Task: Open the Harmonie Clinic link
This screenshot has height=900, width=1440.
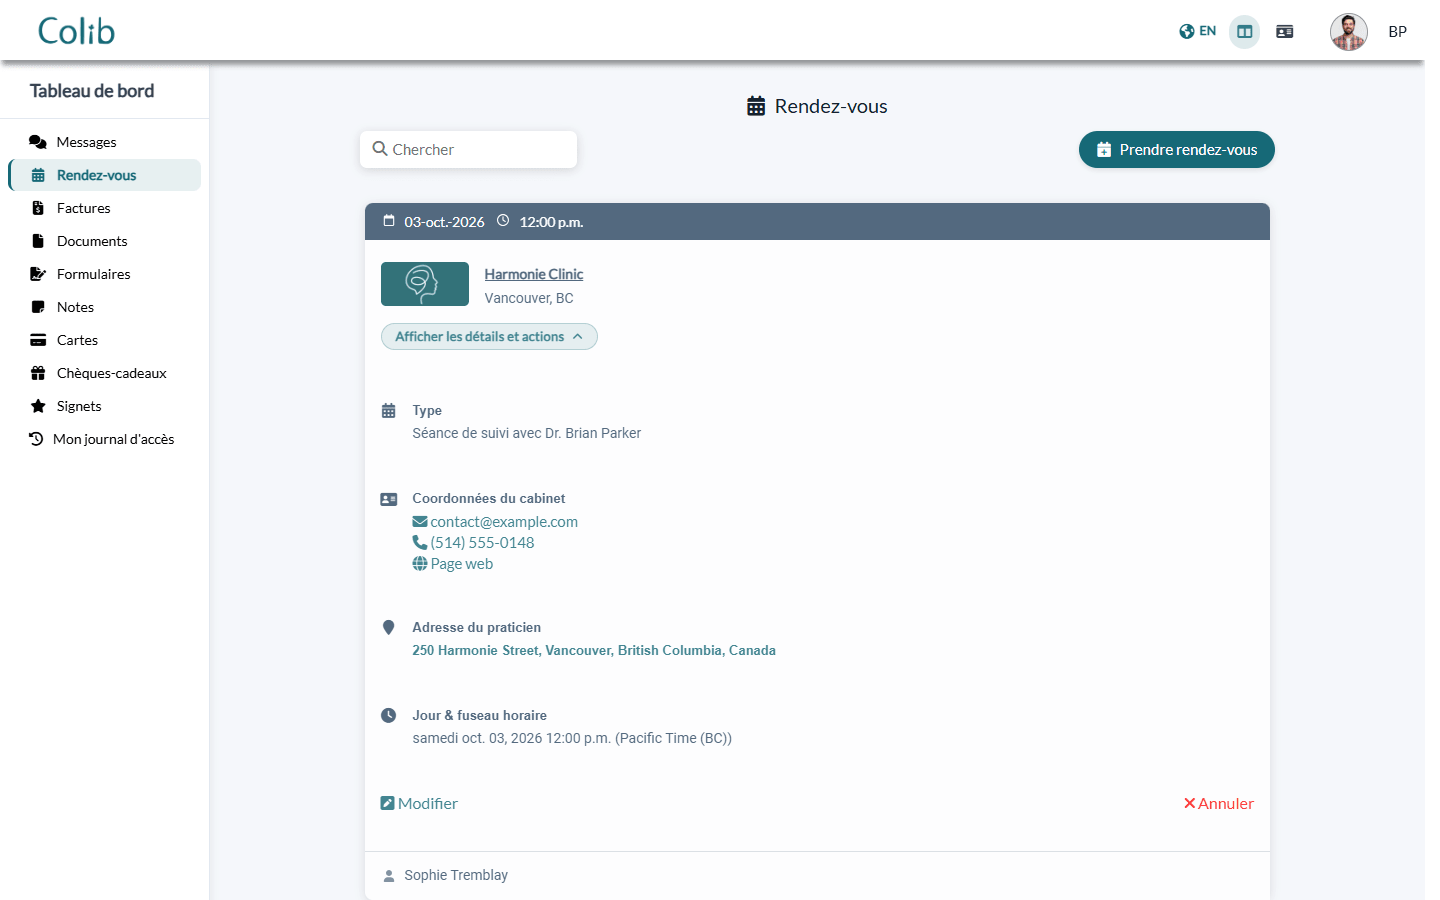Action: 534,274
